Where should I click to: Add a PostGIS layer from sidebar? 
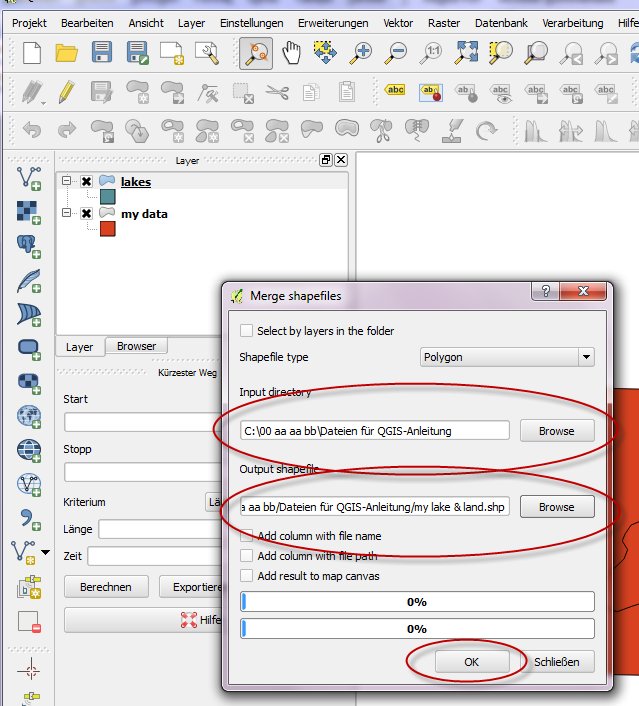28,246
